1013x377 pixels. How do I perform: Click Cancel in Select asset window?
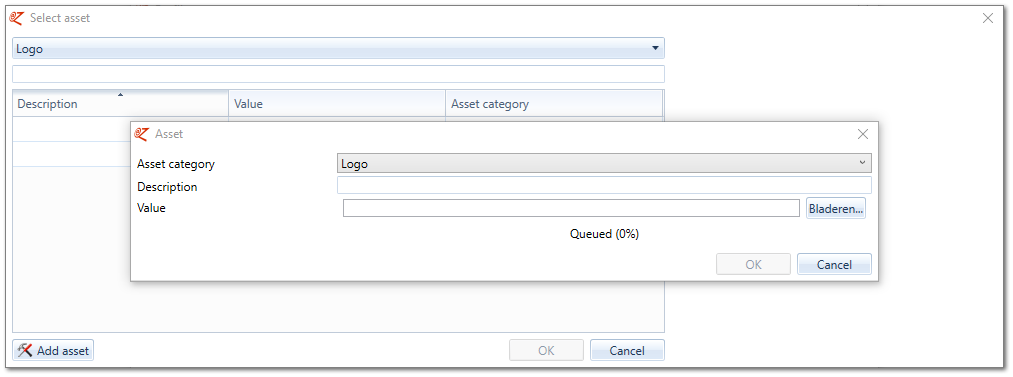(627, 351)
